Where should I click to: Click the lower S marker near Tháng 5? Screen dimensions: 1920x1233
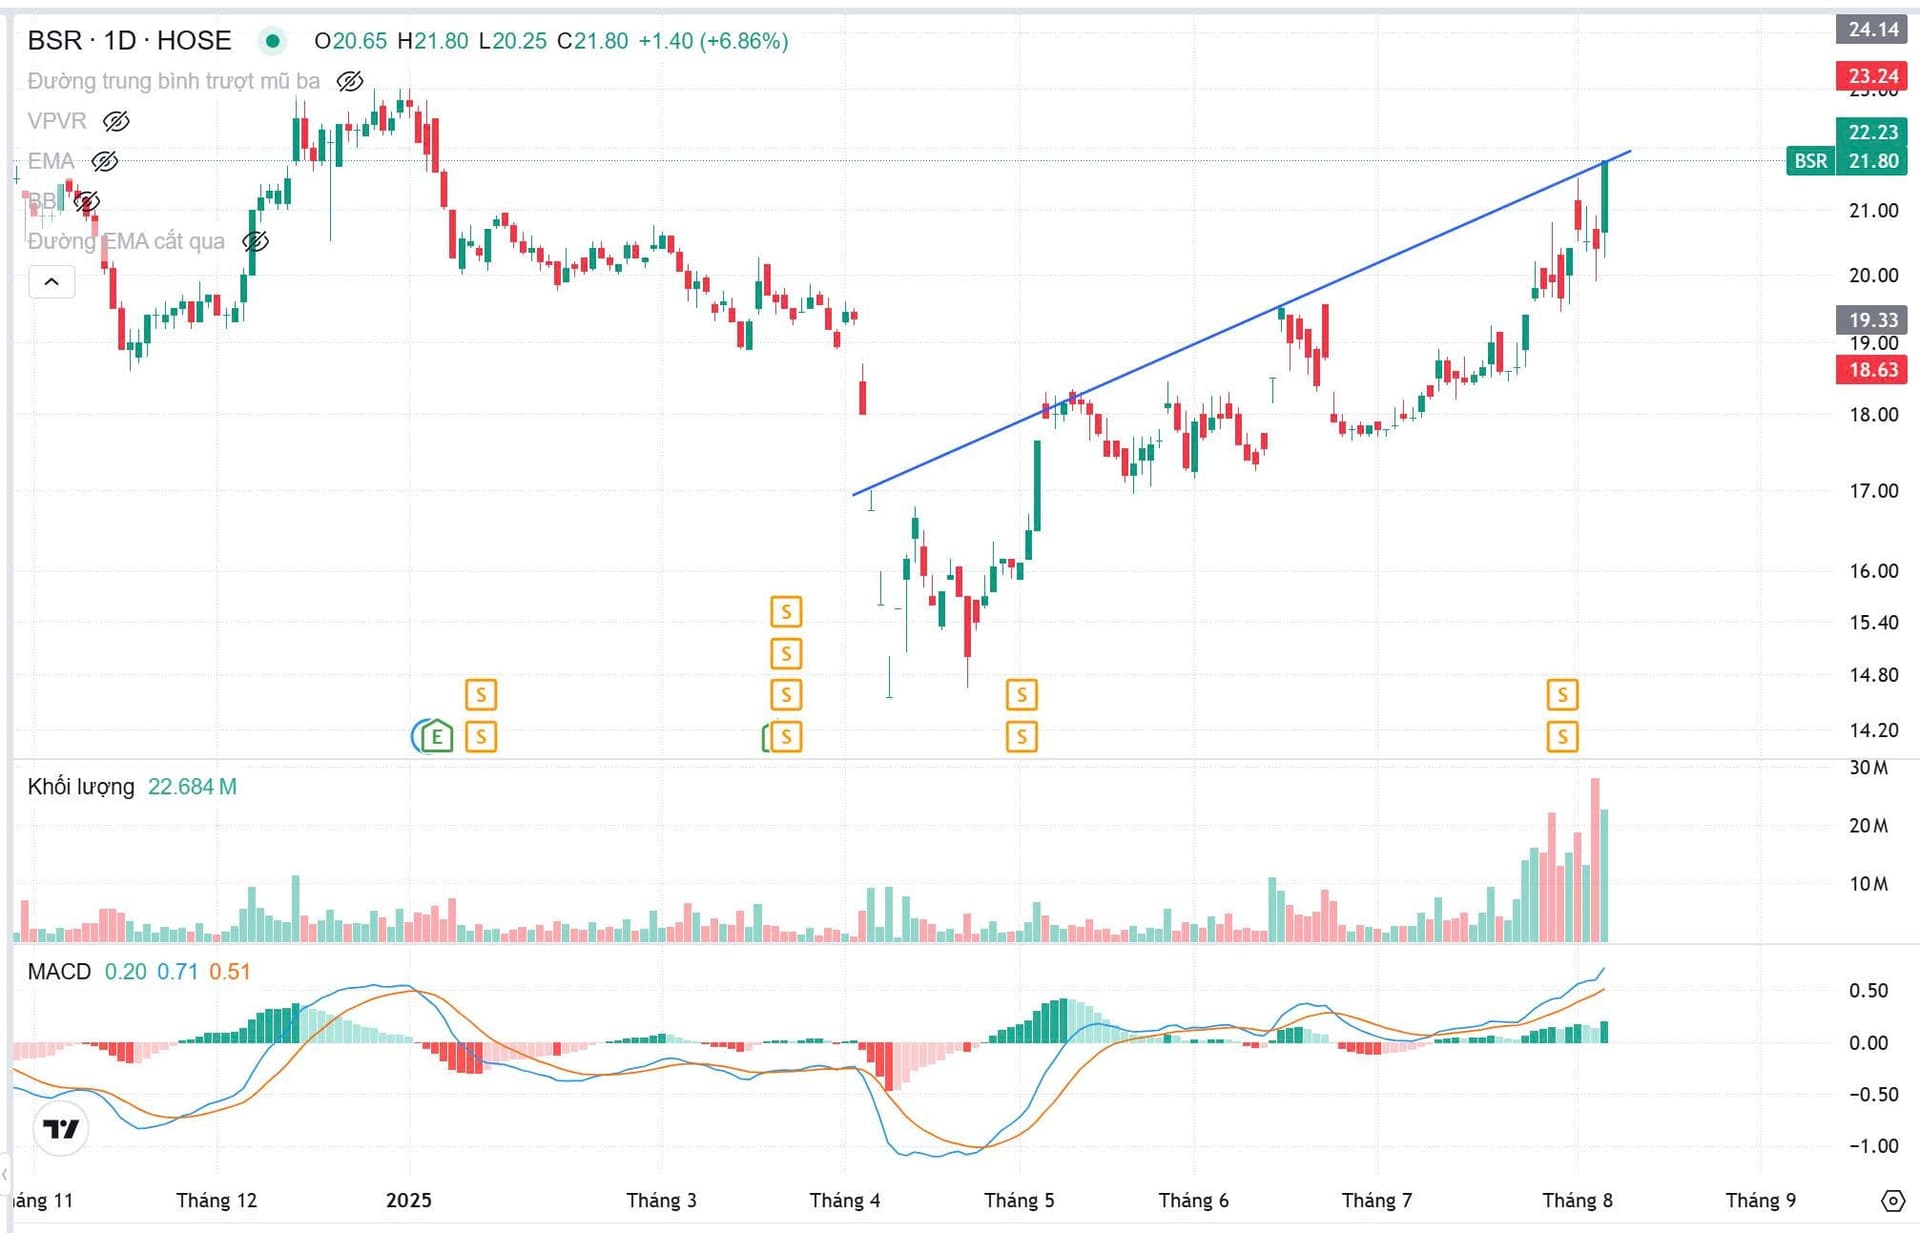1021,737
